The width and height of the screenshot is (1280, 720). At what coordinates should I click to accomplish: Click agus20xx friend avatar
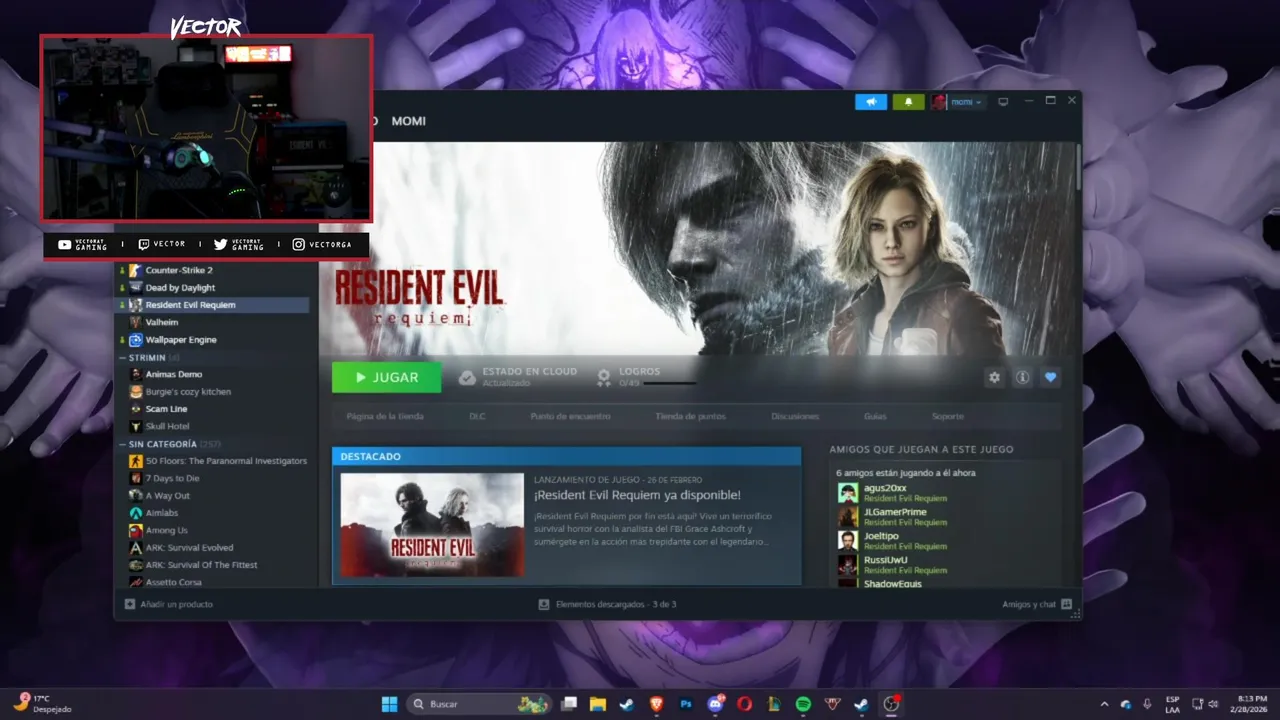(x=848, y=492)
